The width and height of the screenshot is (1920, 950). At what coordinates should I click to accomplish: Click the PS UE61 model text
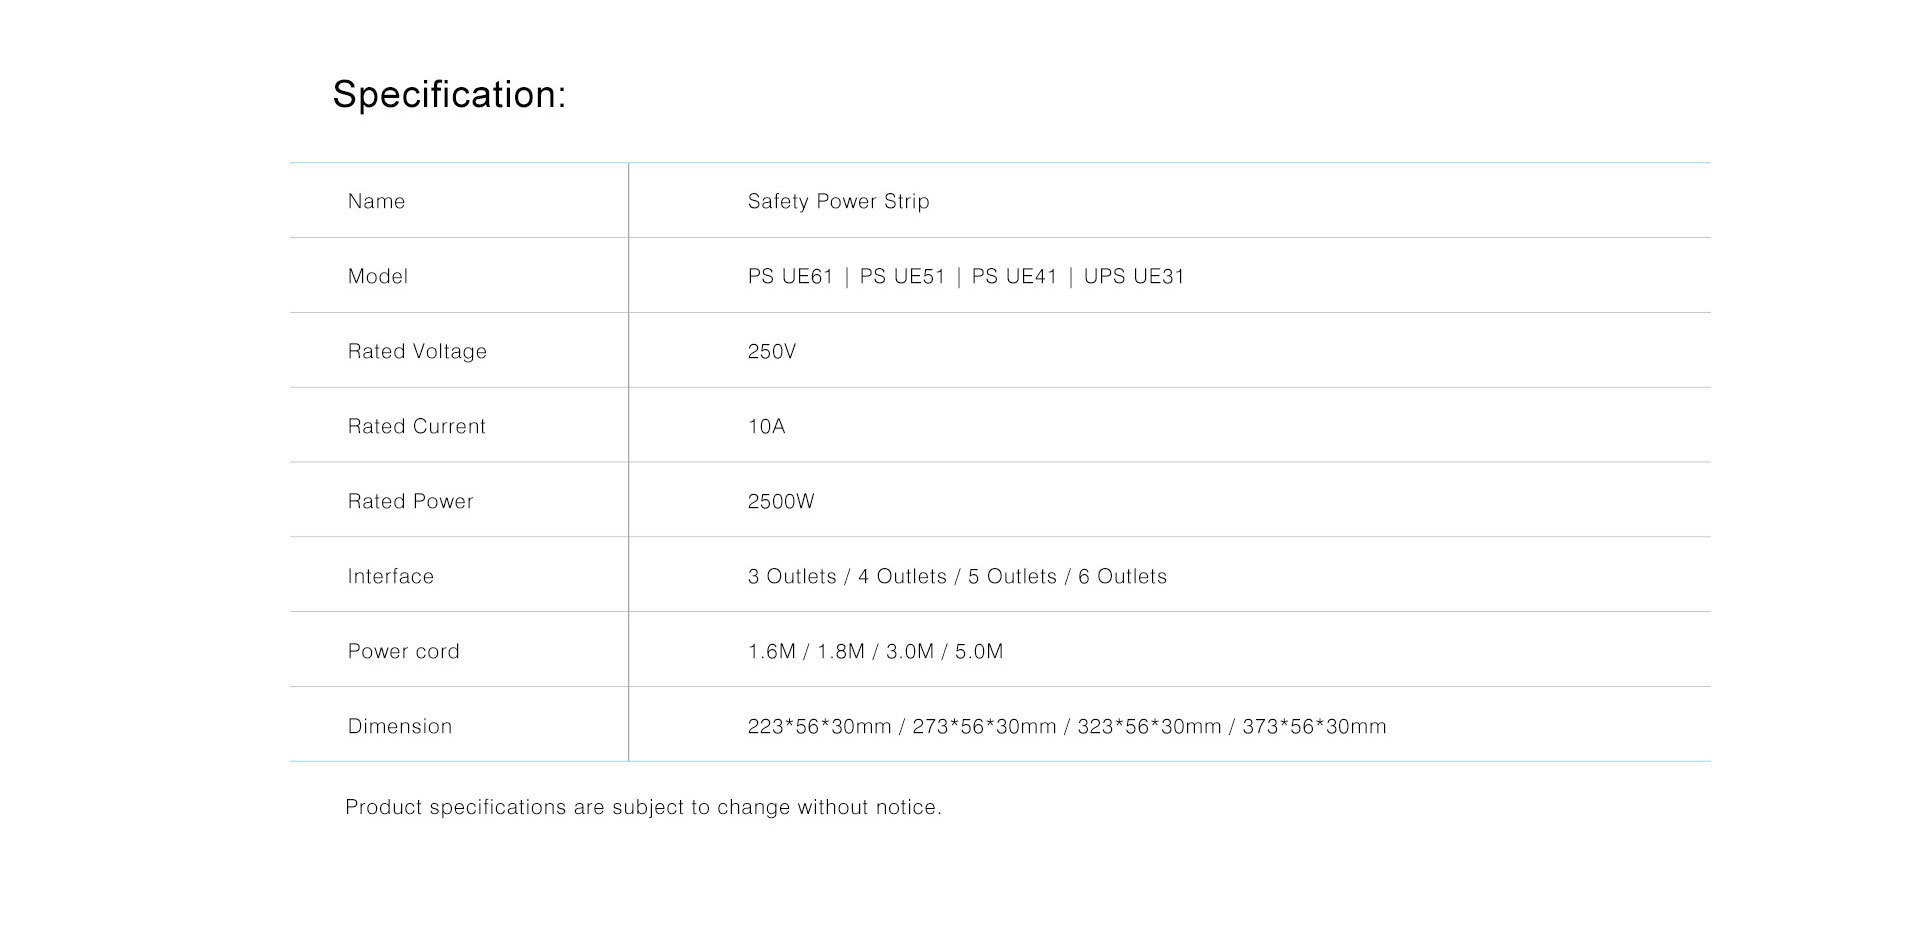[x=790, y=276]
